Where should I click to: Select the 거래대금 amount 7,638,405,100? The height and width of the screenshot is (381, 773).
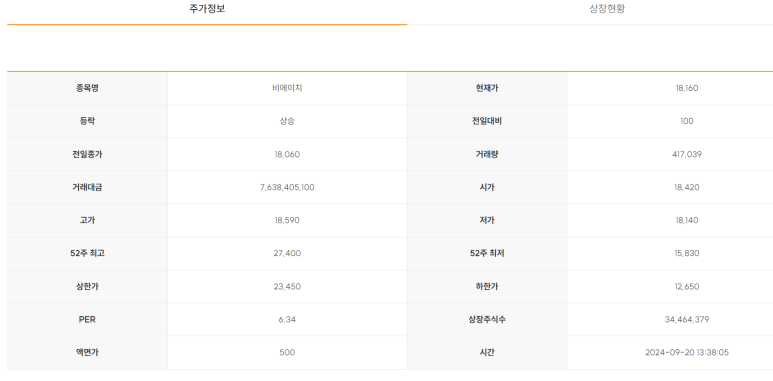pos(287,187)
